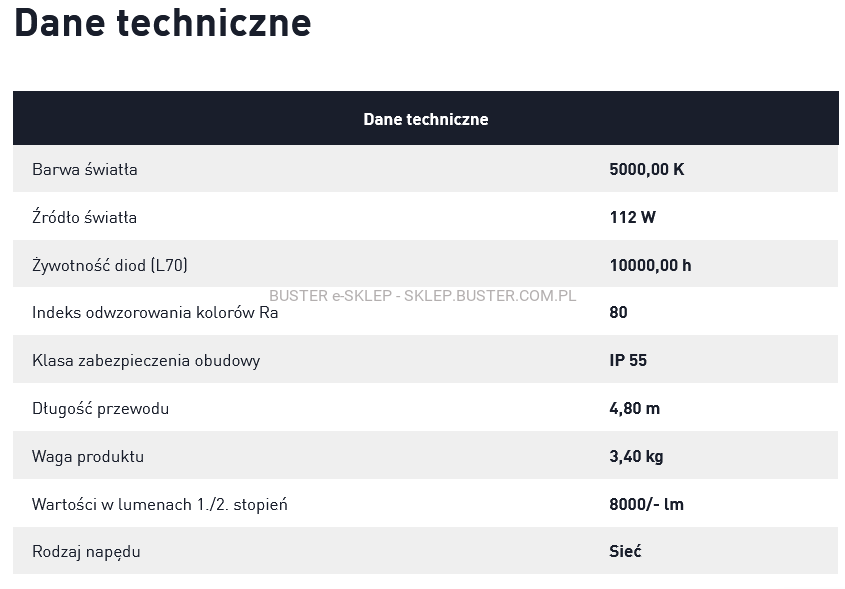Click the 112 W value
845x589 pixels.
click(x=632, y=217)
